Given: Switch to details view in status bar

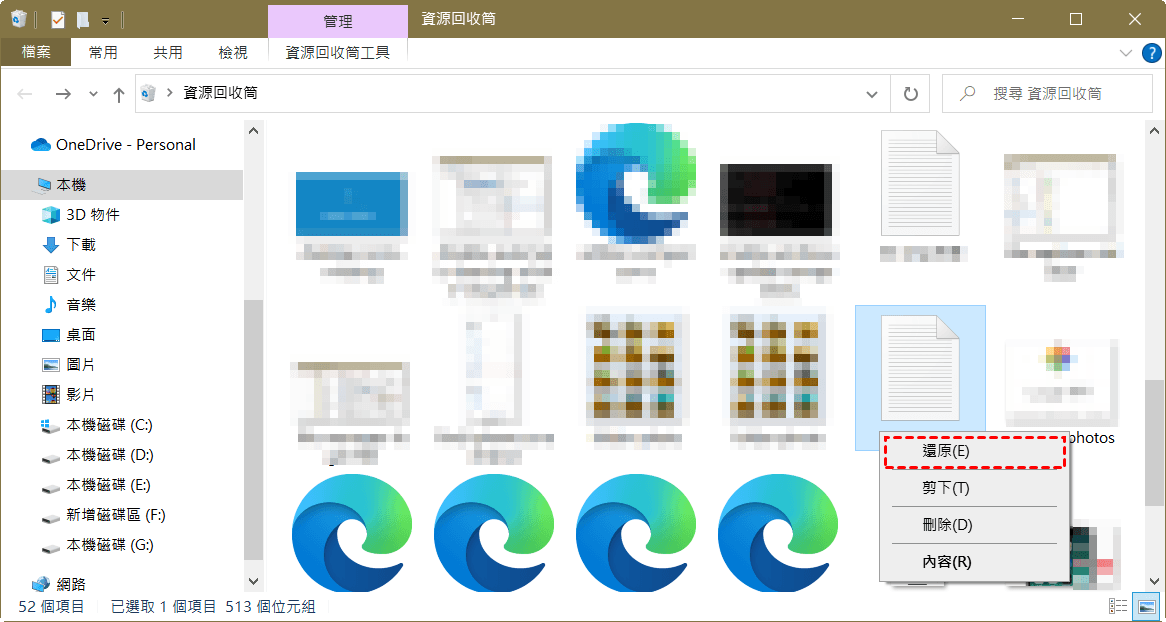Looking at the screenshot, I should pyautogui.click(x=1118, y=606).
